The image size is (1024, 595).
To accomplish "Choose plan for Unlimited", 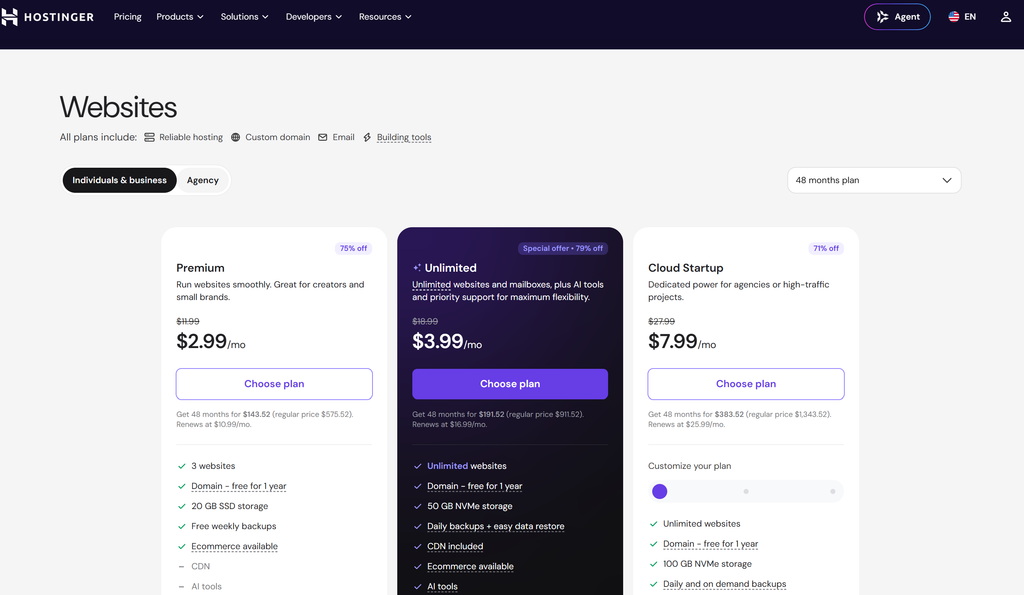I will 510,384.
